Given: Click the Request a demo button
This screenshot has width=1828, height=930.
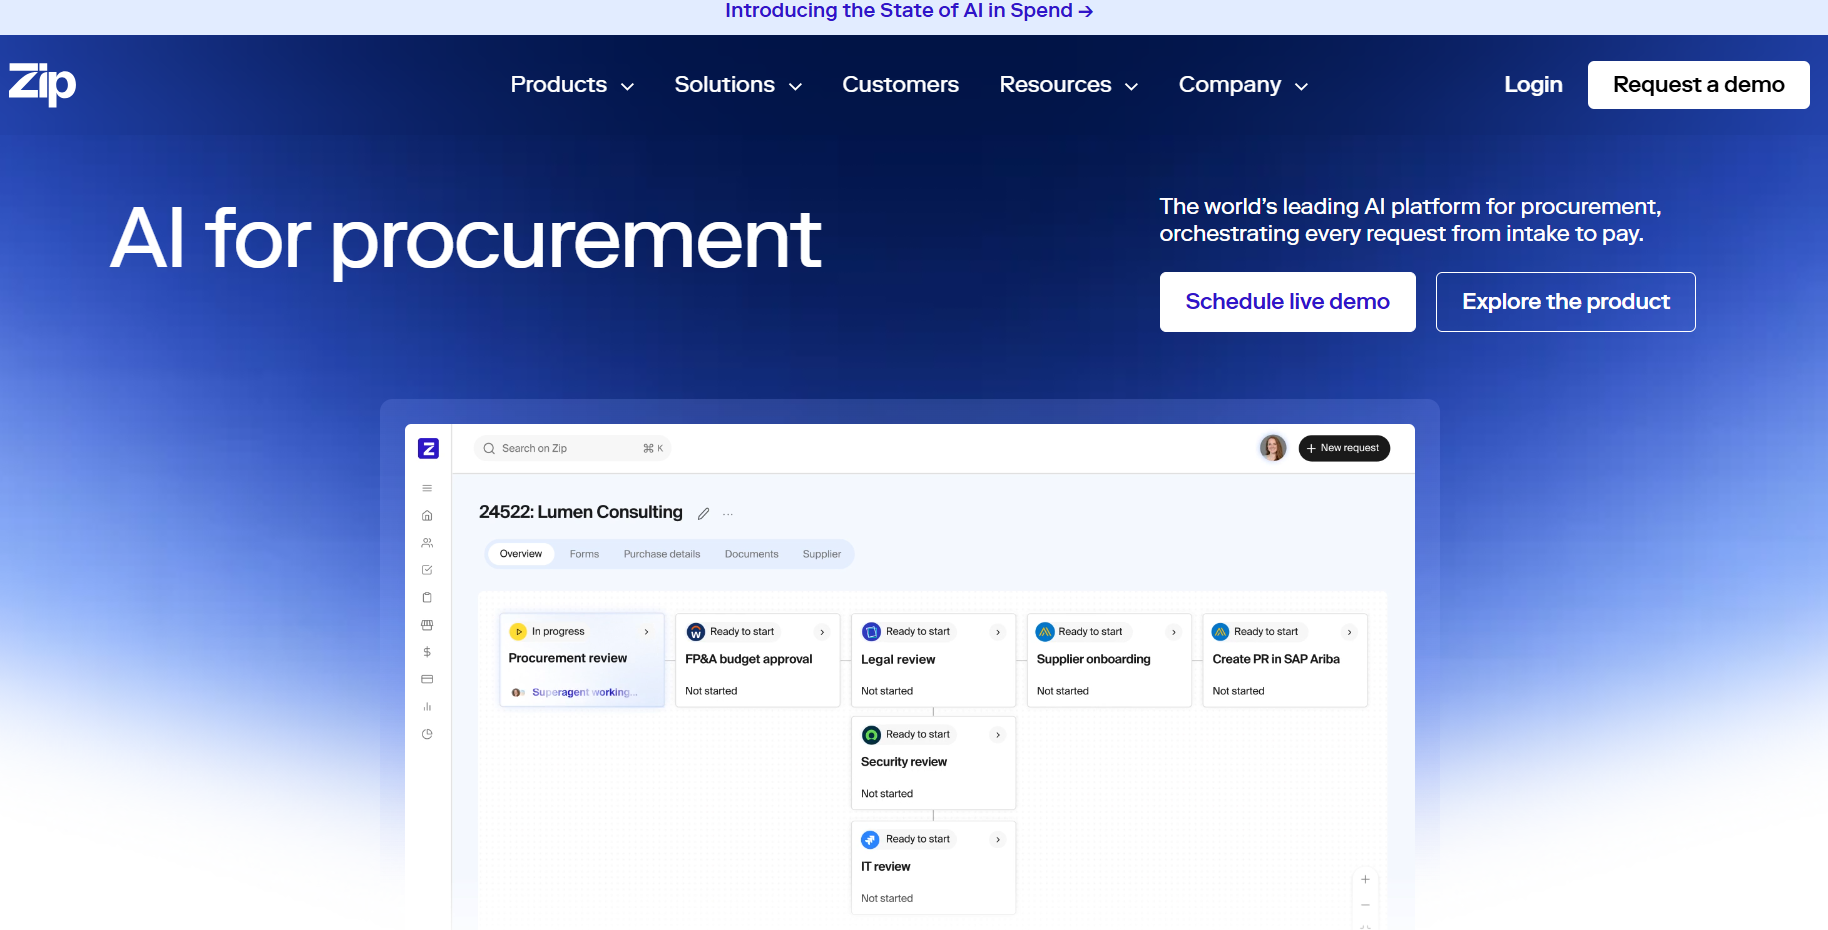Looking at the screenshot, I should point(1698,85).
